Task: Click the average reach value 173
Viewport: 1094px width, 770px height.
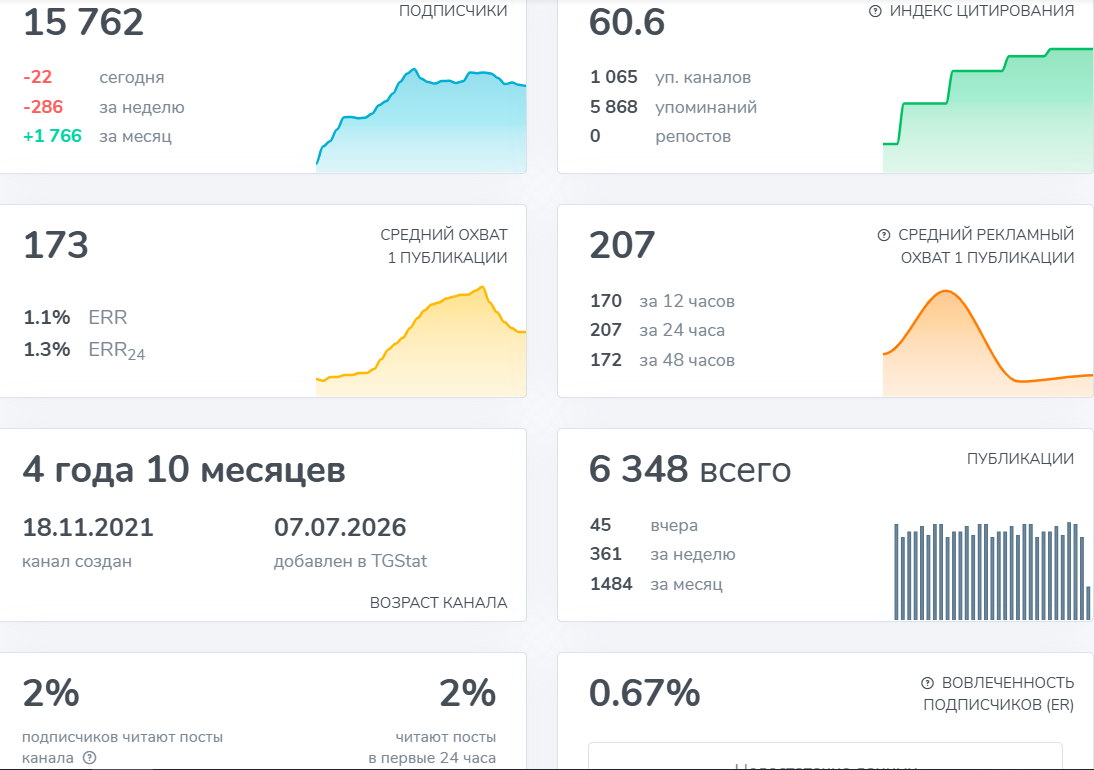Action: [x=56, y=246]
